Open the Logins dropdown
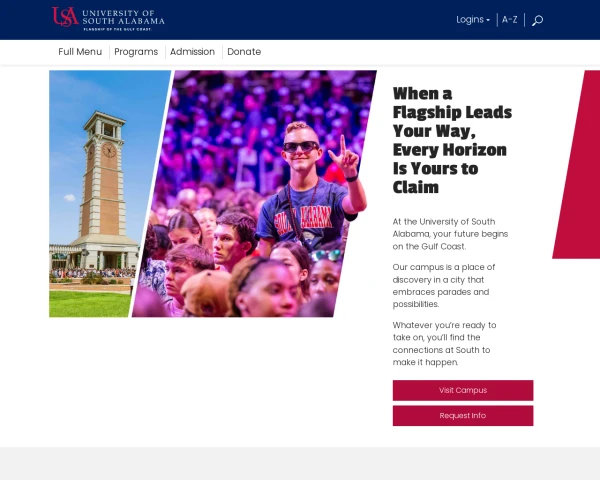The image size is (600, 480). [x=473, y=20]
